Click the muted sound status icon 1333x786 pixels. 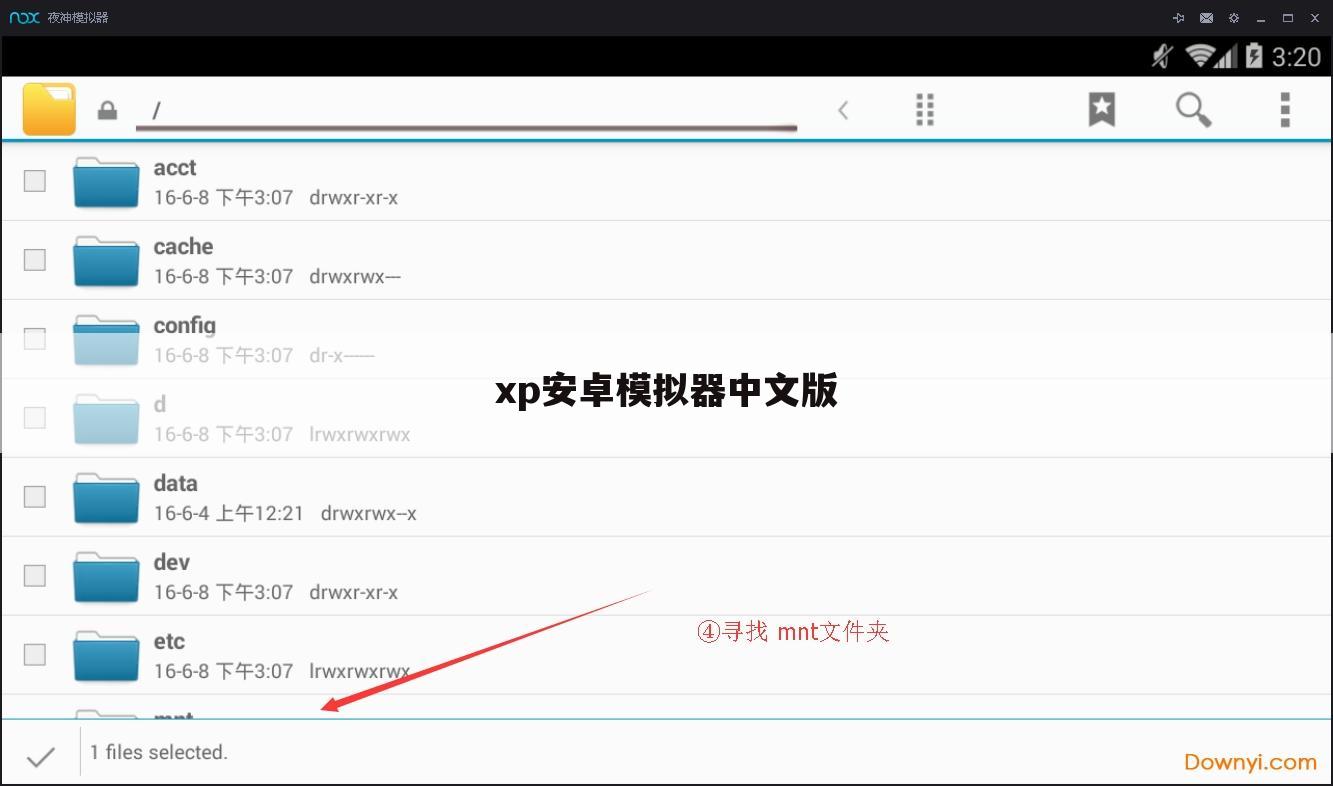[x=1162, y=56]
